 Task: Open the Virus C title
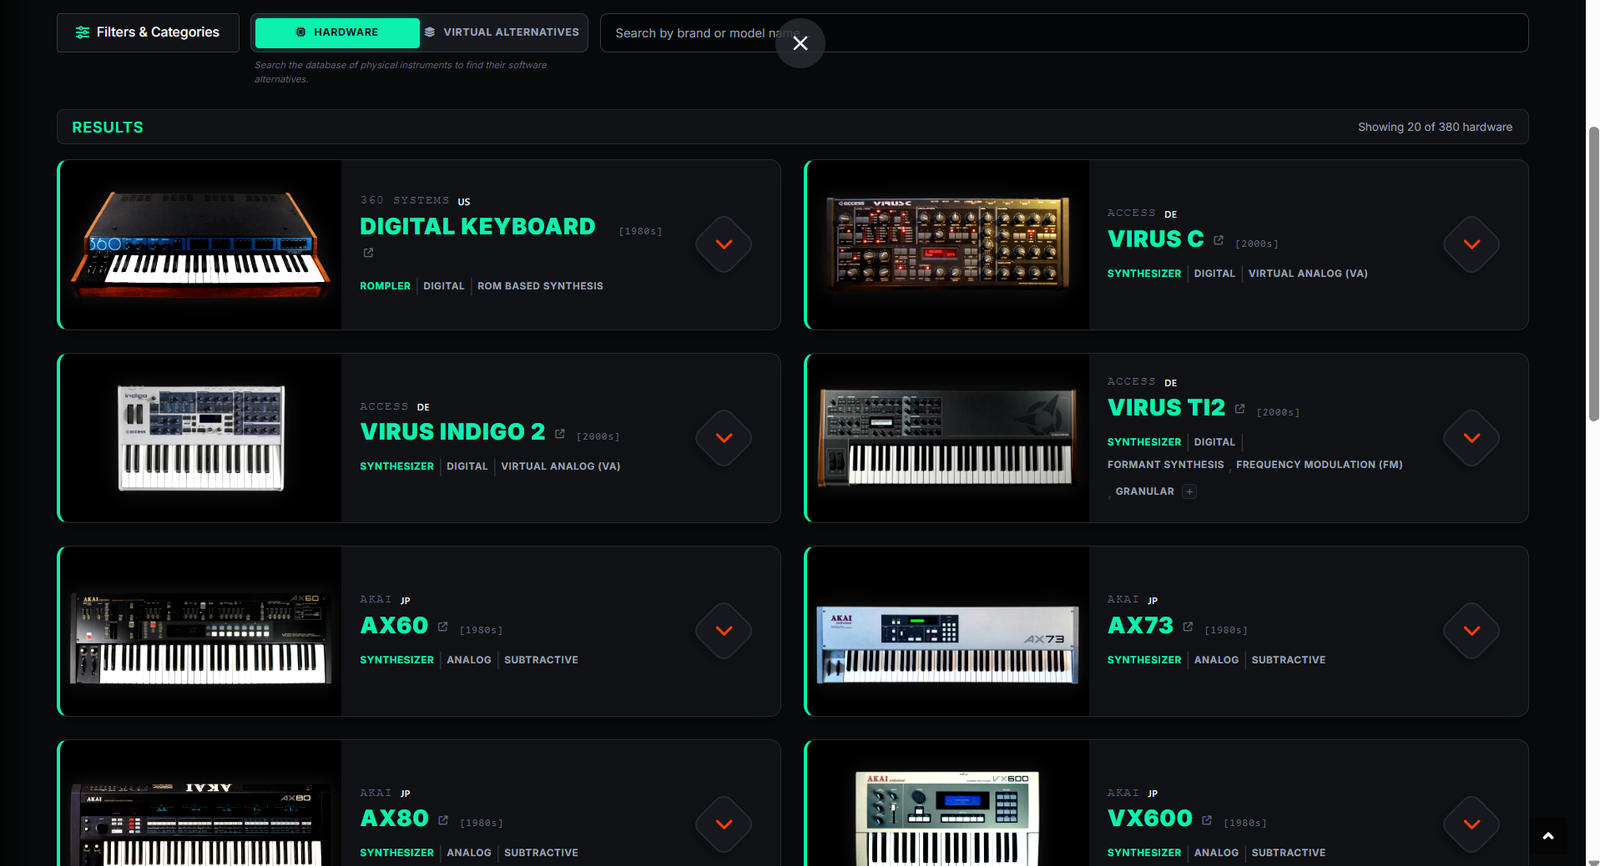(x=1155, y=239)
